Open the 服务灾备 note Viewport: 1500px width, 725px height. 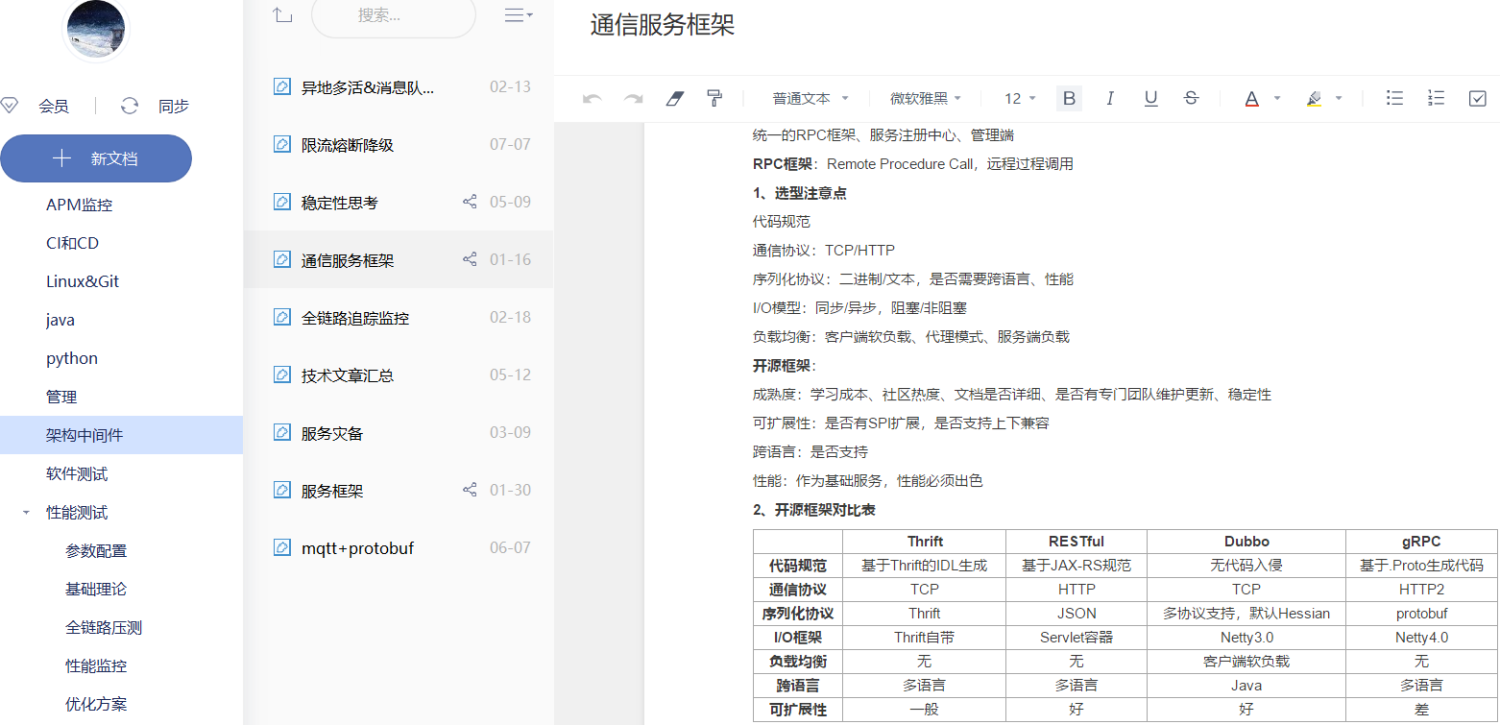click(398, 433)
